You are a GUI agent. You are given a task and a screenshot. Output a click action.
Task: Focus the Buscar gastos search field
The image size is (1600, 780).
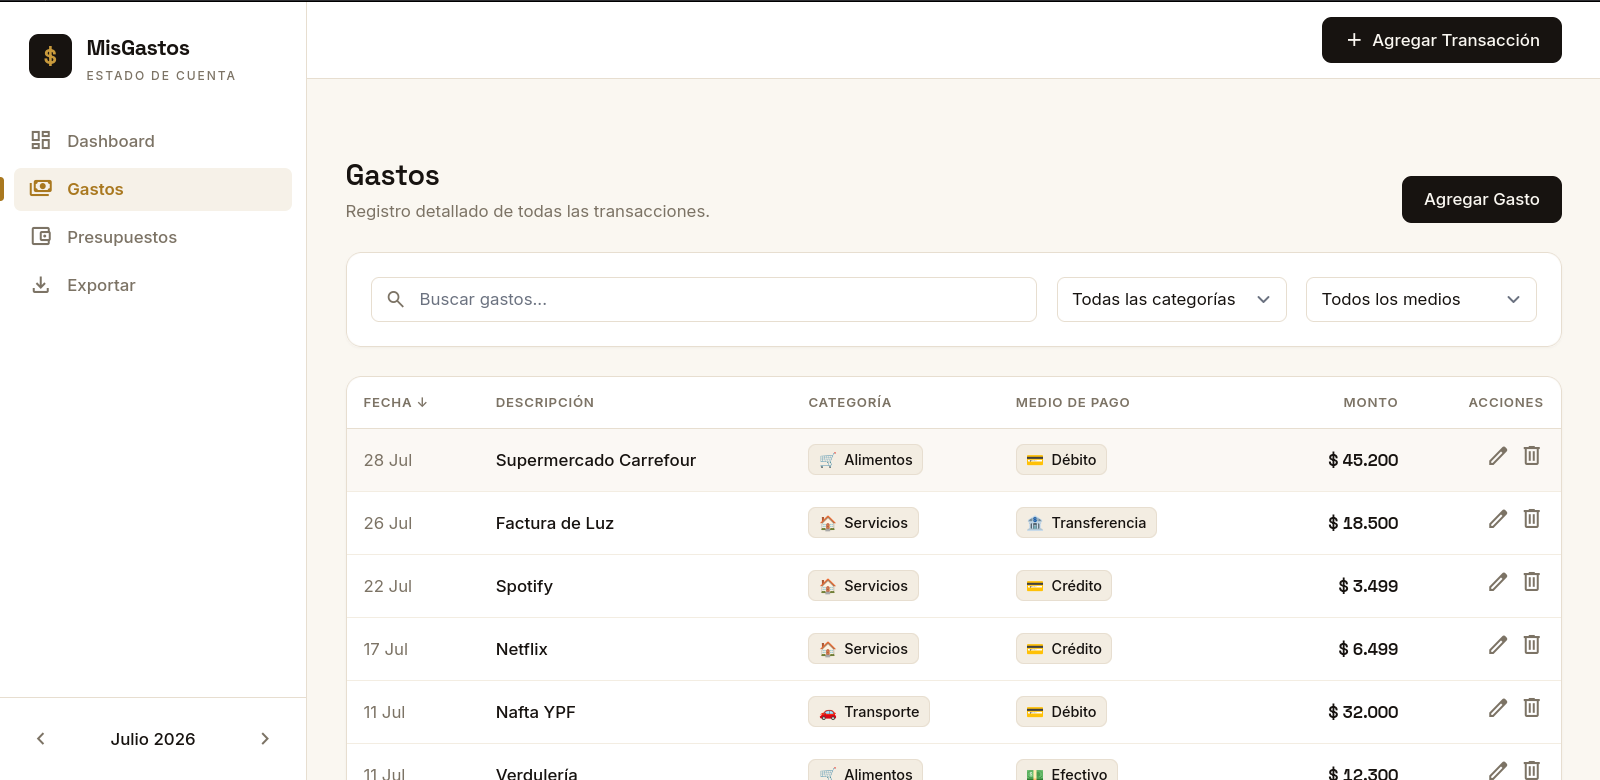click(704, 299)
